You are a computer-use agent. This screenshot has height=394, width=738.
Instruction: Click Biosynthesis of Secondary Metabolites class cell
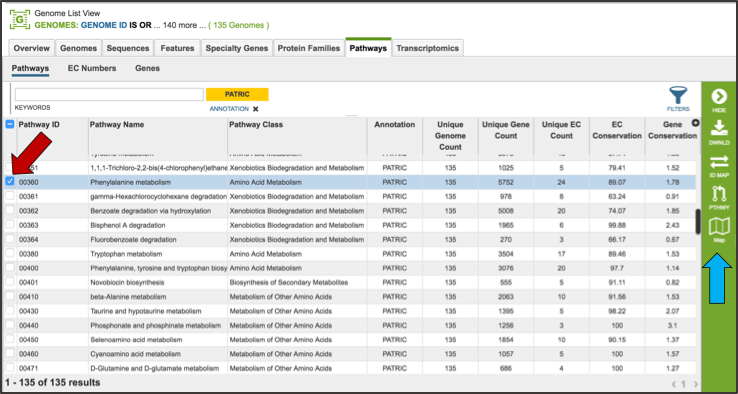[289, 283]
